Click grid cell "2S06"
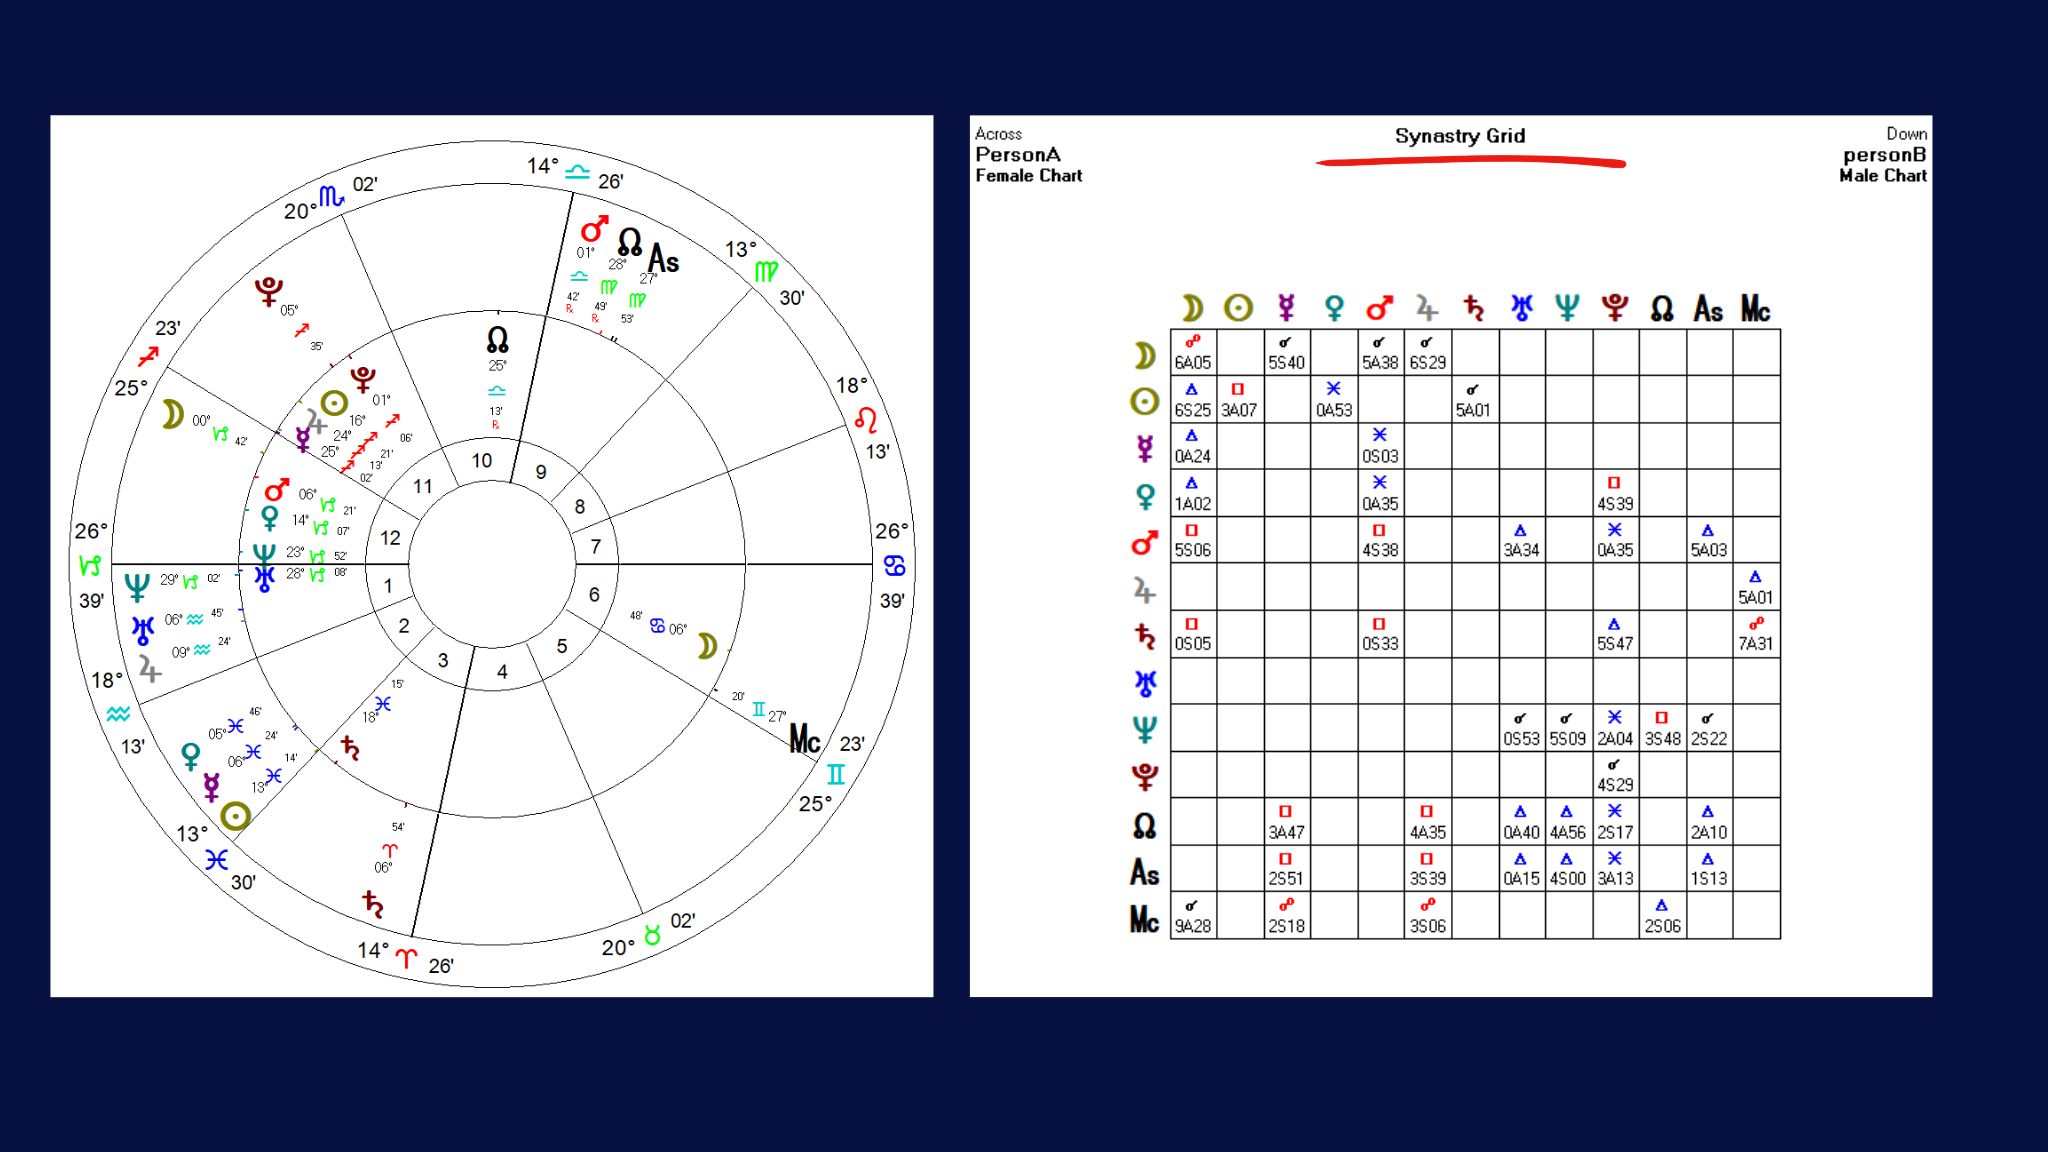This screenshot has height=1152, width=2048. 1662,916
